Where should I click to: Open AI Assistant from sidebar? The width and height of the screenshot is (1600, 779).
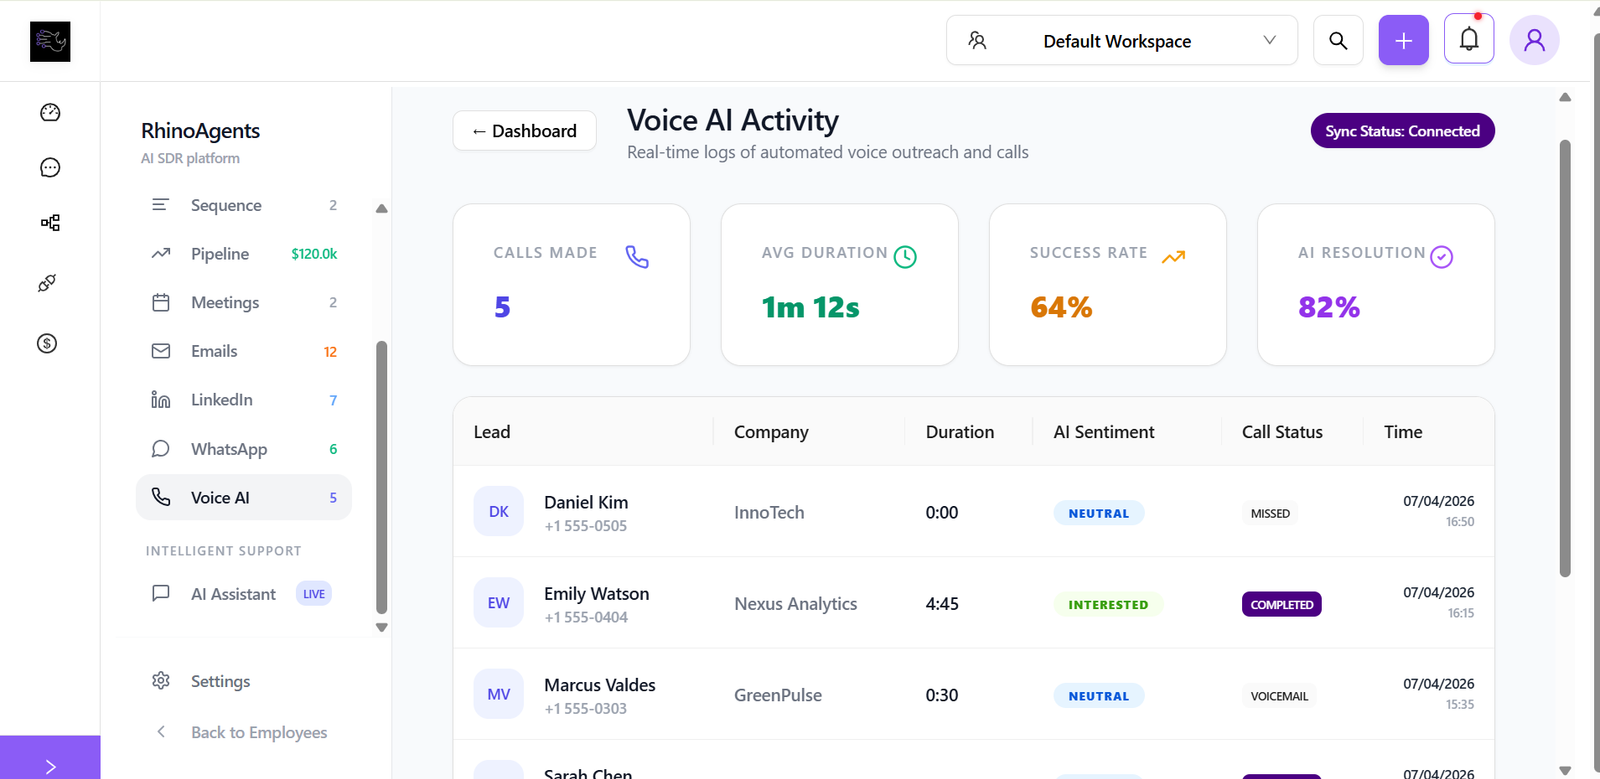pyautogui.click(x=244, y=594)
